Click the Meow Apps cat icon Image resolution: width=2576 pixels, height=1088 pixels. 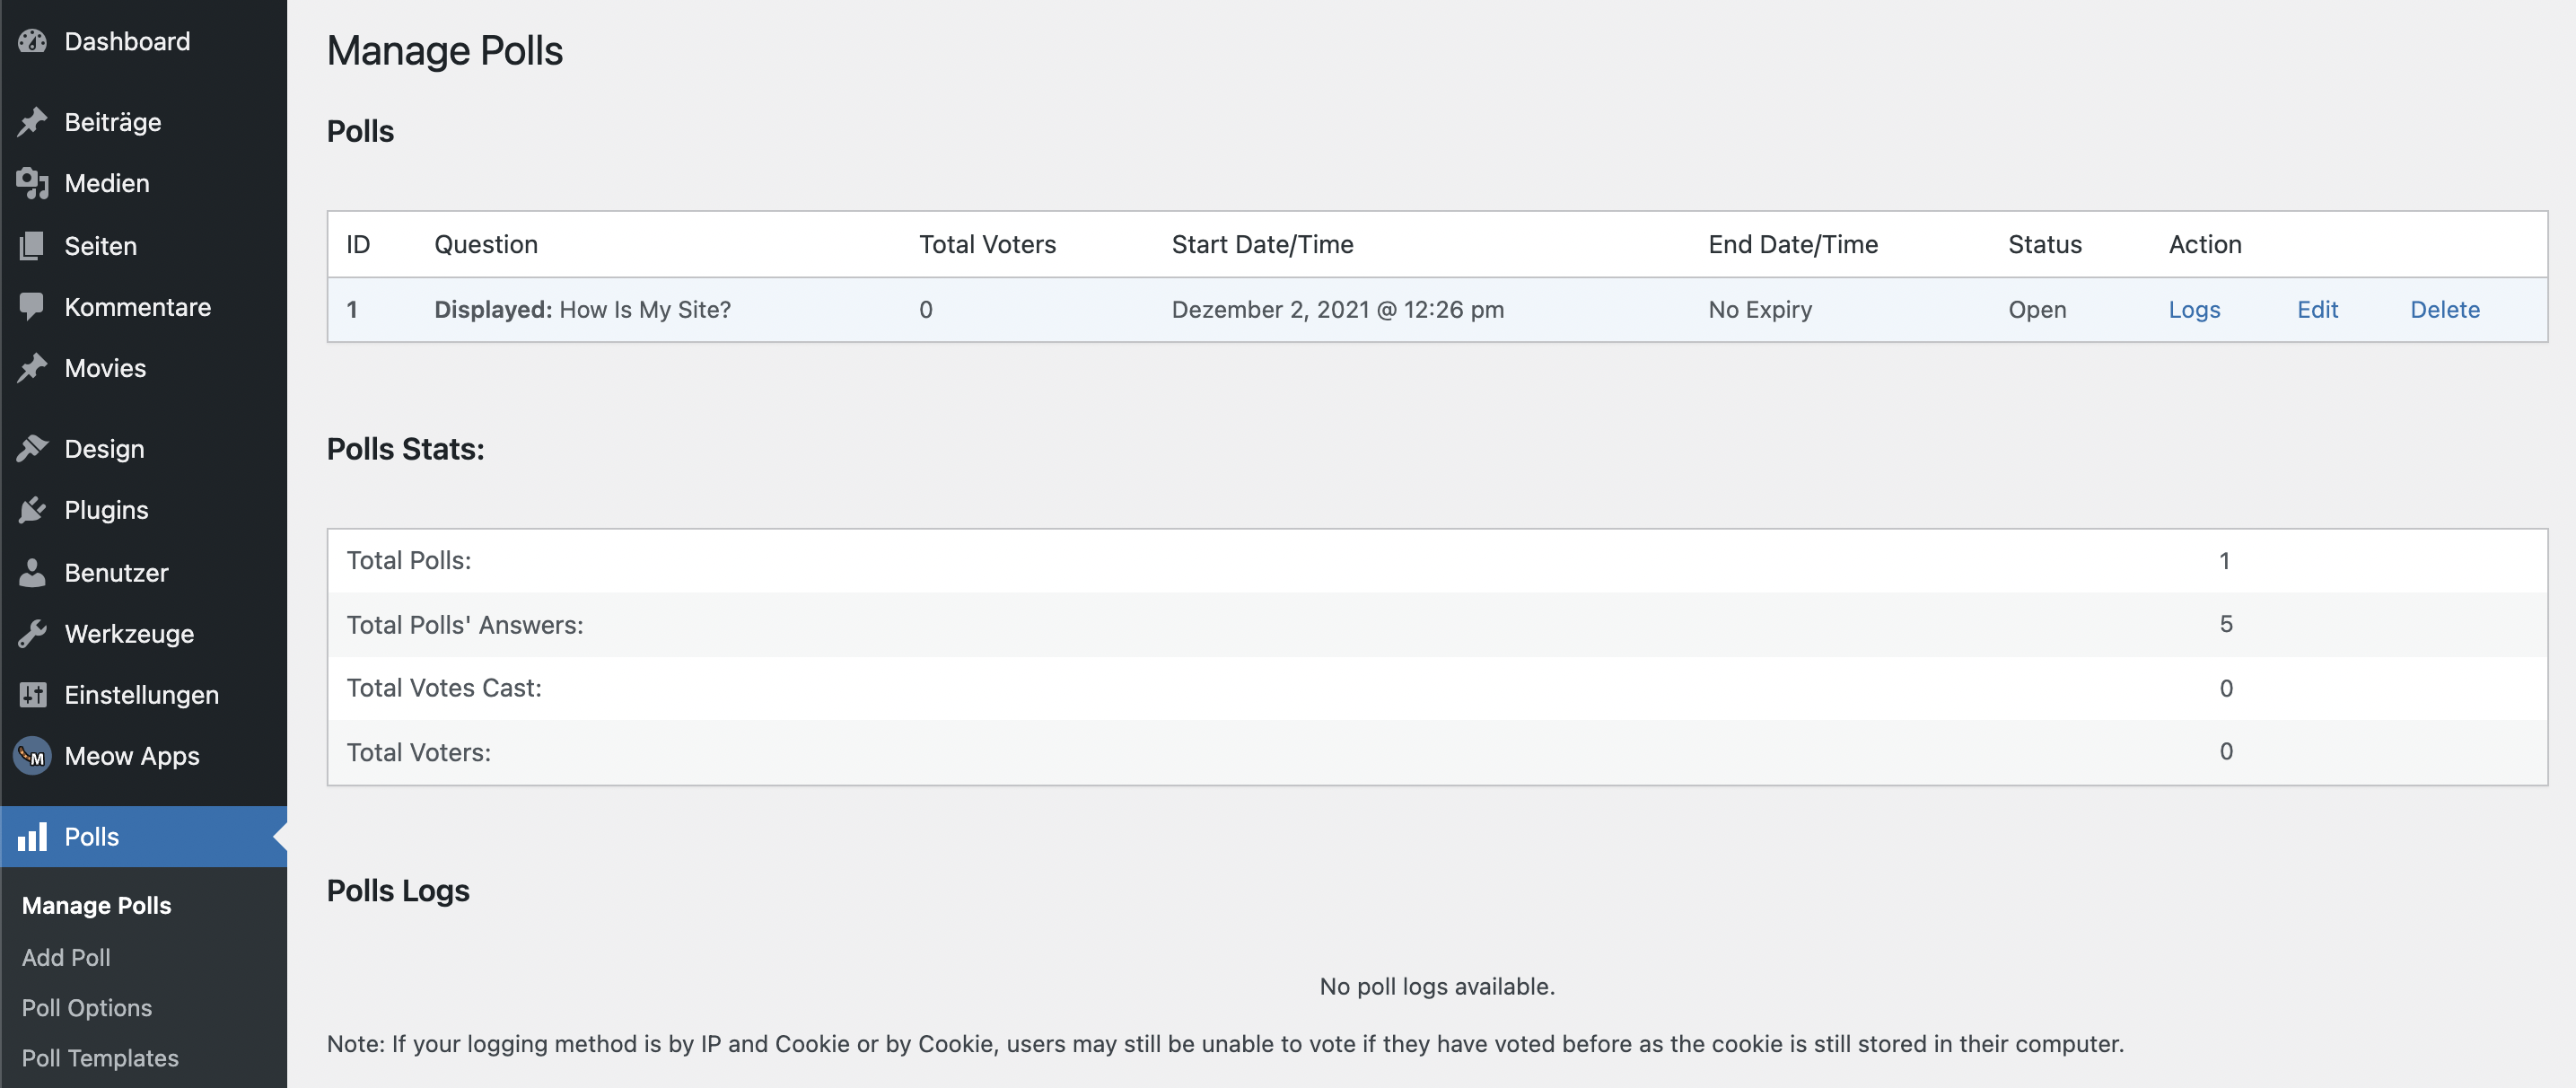pyautogui.click(x=32, y=756)
